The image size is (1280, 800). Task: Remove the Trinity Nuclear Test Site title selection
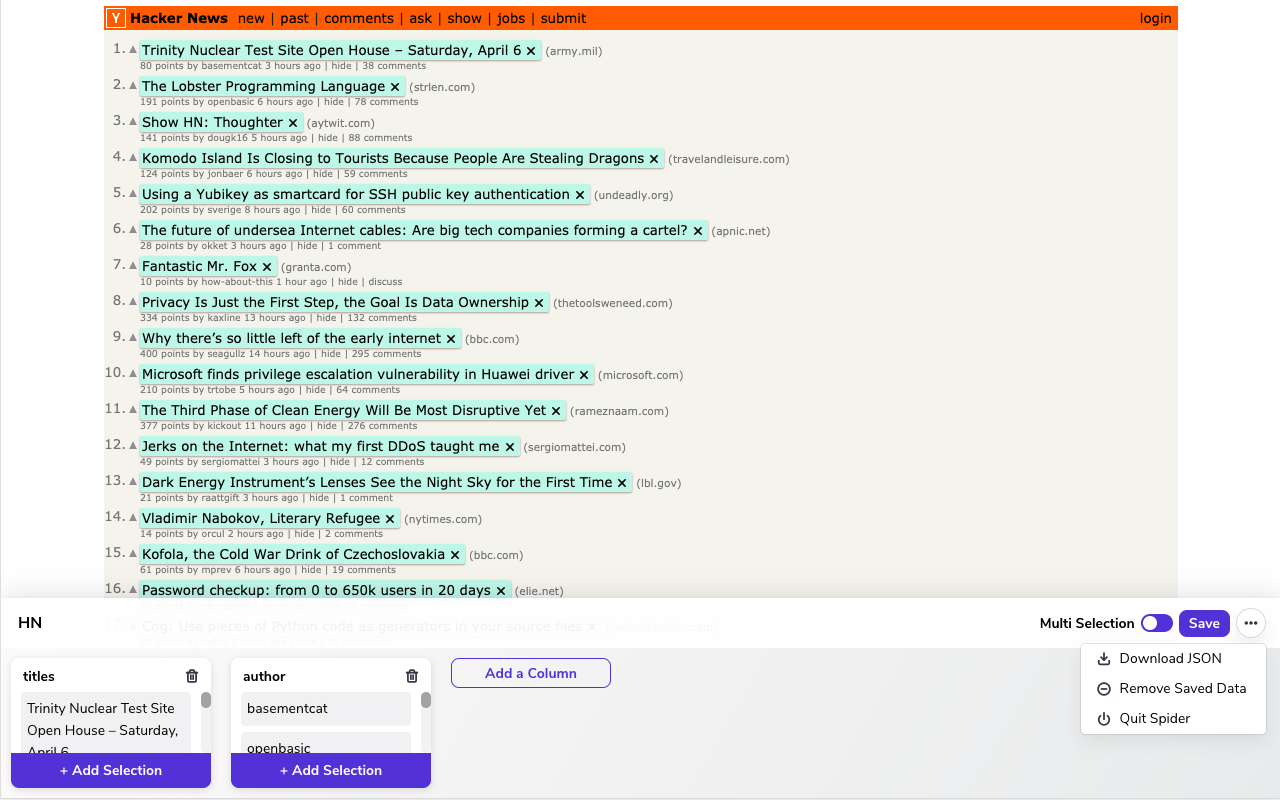tap(531, 51)
